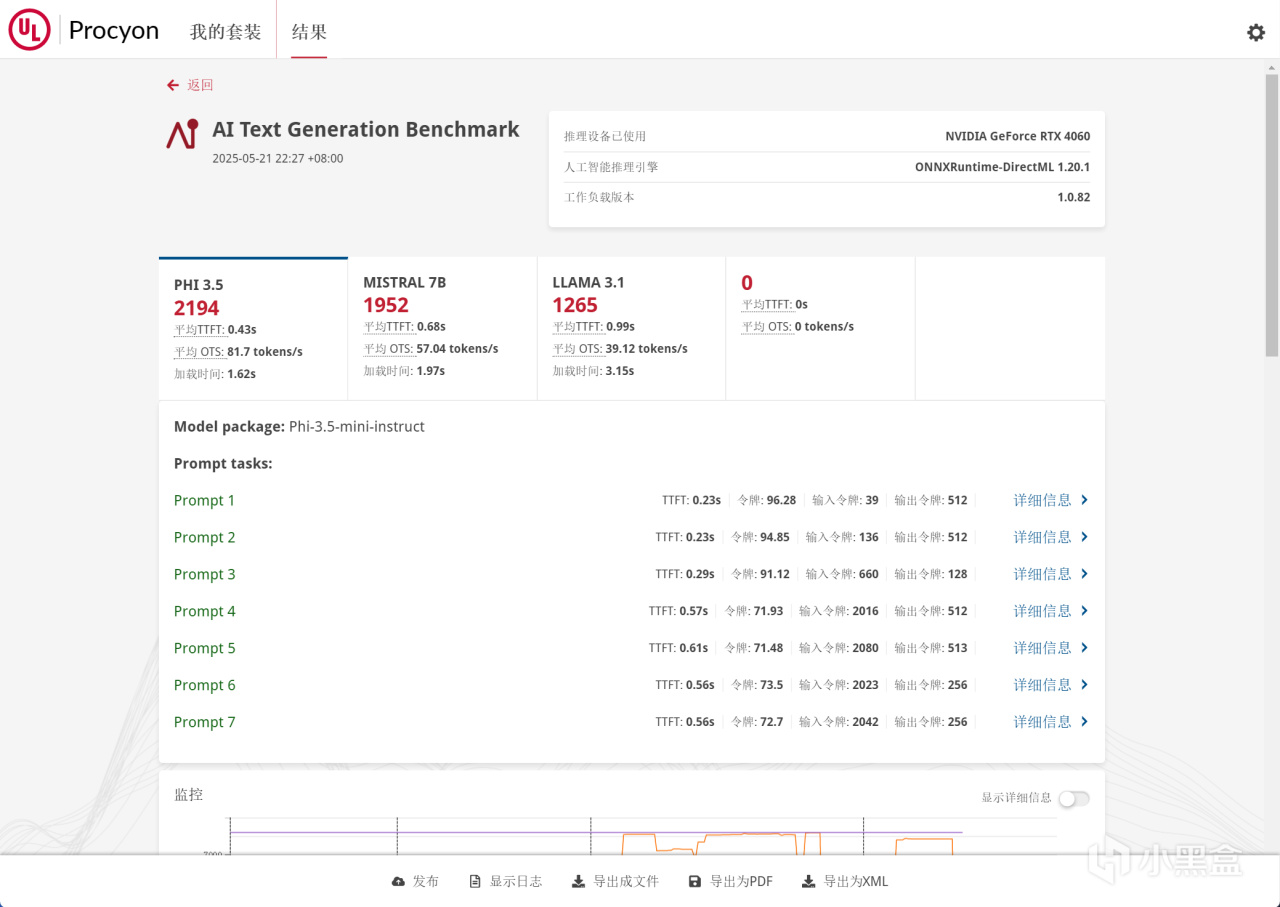Click the Prompt 7 title
The image size is (1280, 907).
pyautogui.click(x=204, y=722)
